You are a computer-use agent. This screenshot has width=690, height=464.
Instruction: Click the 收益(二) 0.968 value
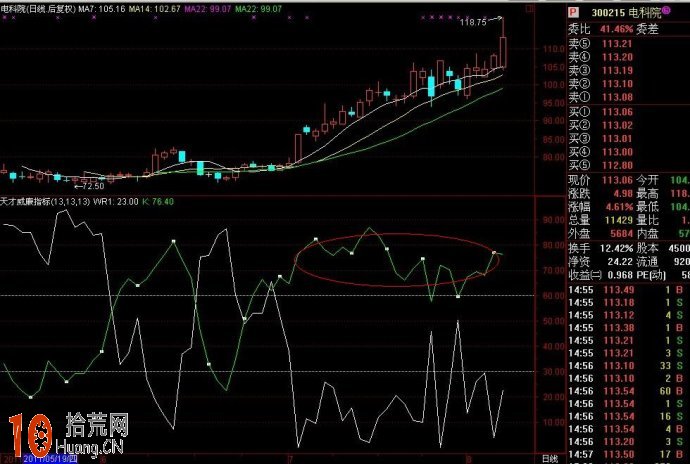(x=620, y=275)
